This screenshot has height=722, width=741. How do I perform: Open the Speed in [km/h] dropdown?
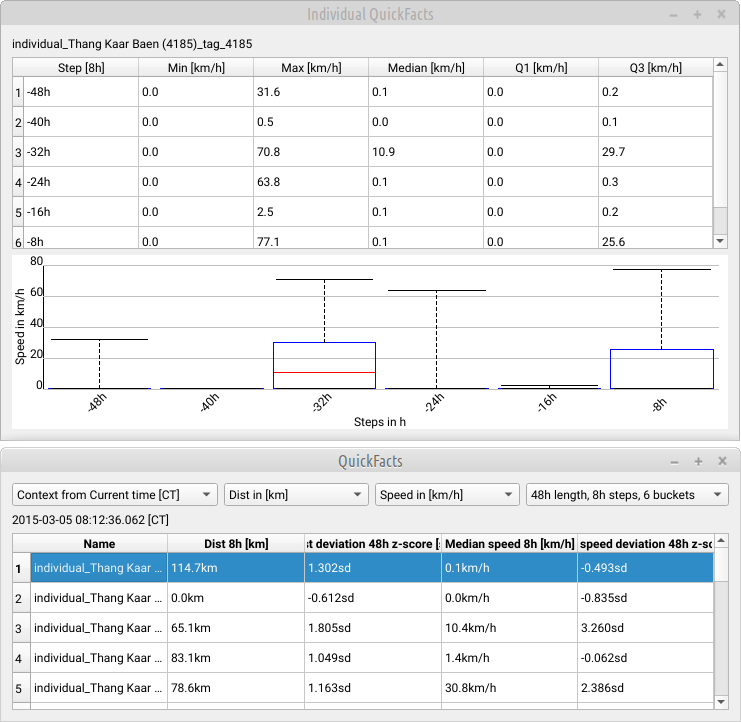447,495
